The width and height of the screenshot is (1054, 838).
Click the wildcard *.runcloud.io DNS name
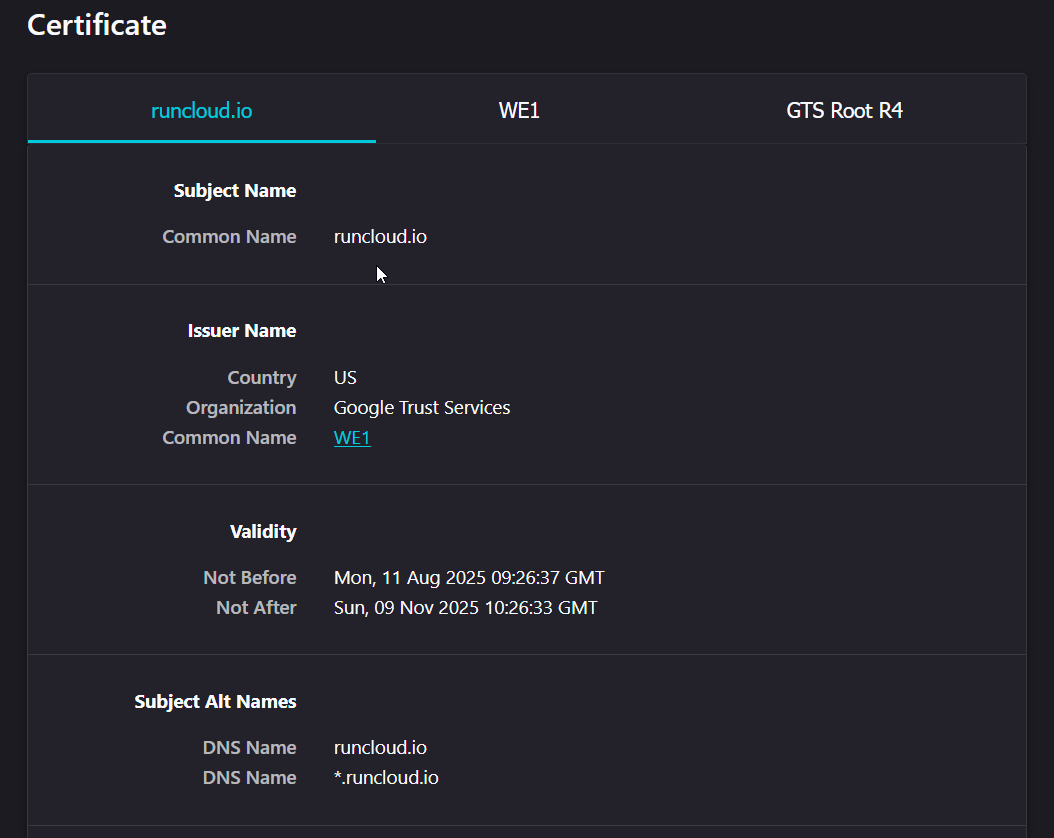click(386, 778)
